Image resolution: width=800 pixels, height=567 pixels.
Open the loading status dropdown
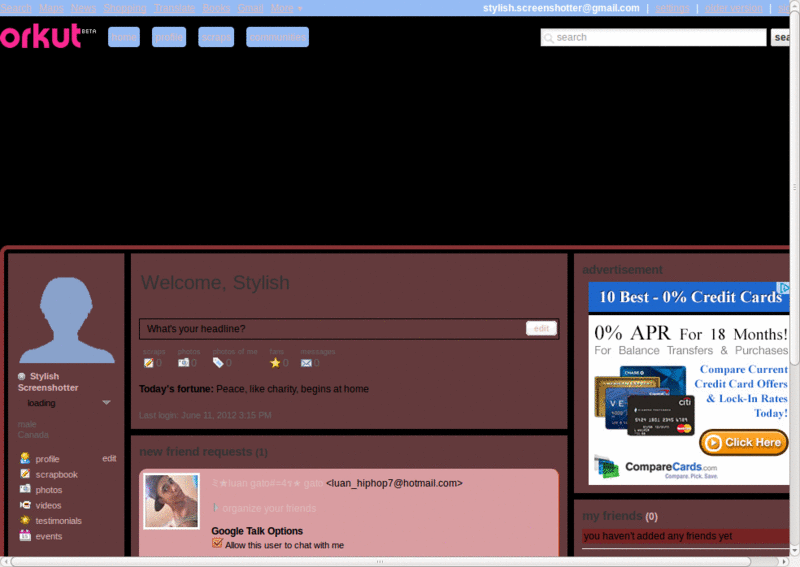pos(106,403)
